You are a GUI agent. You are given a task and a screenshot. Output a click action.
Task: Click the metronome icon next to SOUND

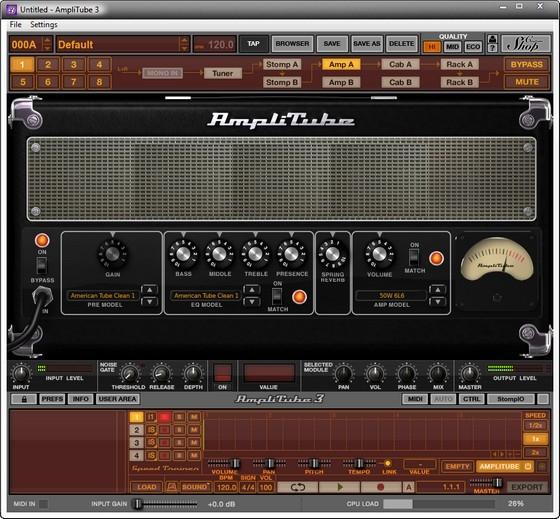tap(171, 487)
